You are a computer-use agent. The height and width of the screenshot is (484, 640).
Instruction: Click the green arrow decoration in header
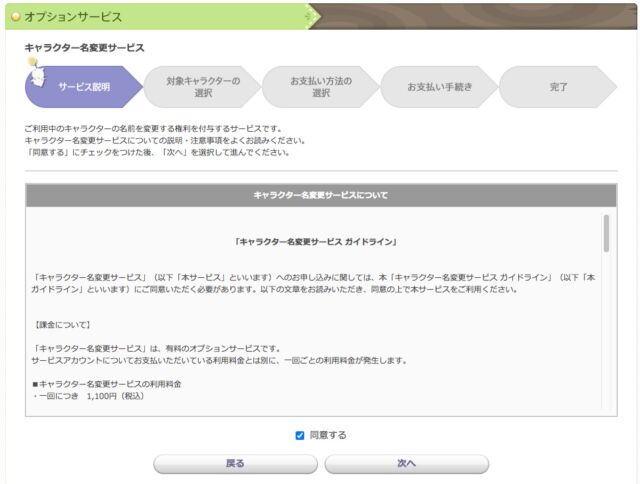(x=312, y=16)
